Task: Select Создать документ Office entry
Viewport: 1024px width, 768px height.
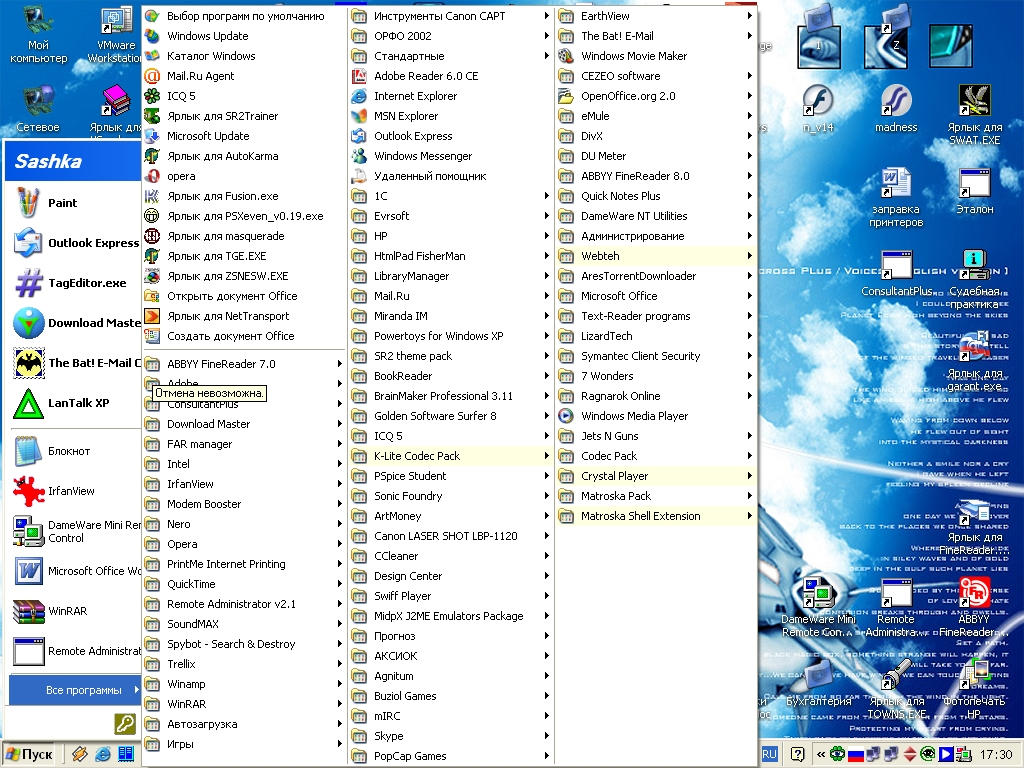Action: (243, 336)
